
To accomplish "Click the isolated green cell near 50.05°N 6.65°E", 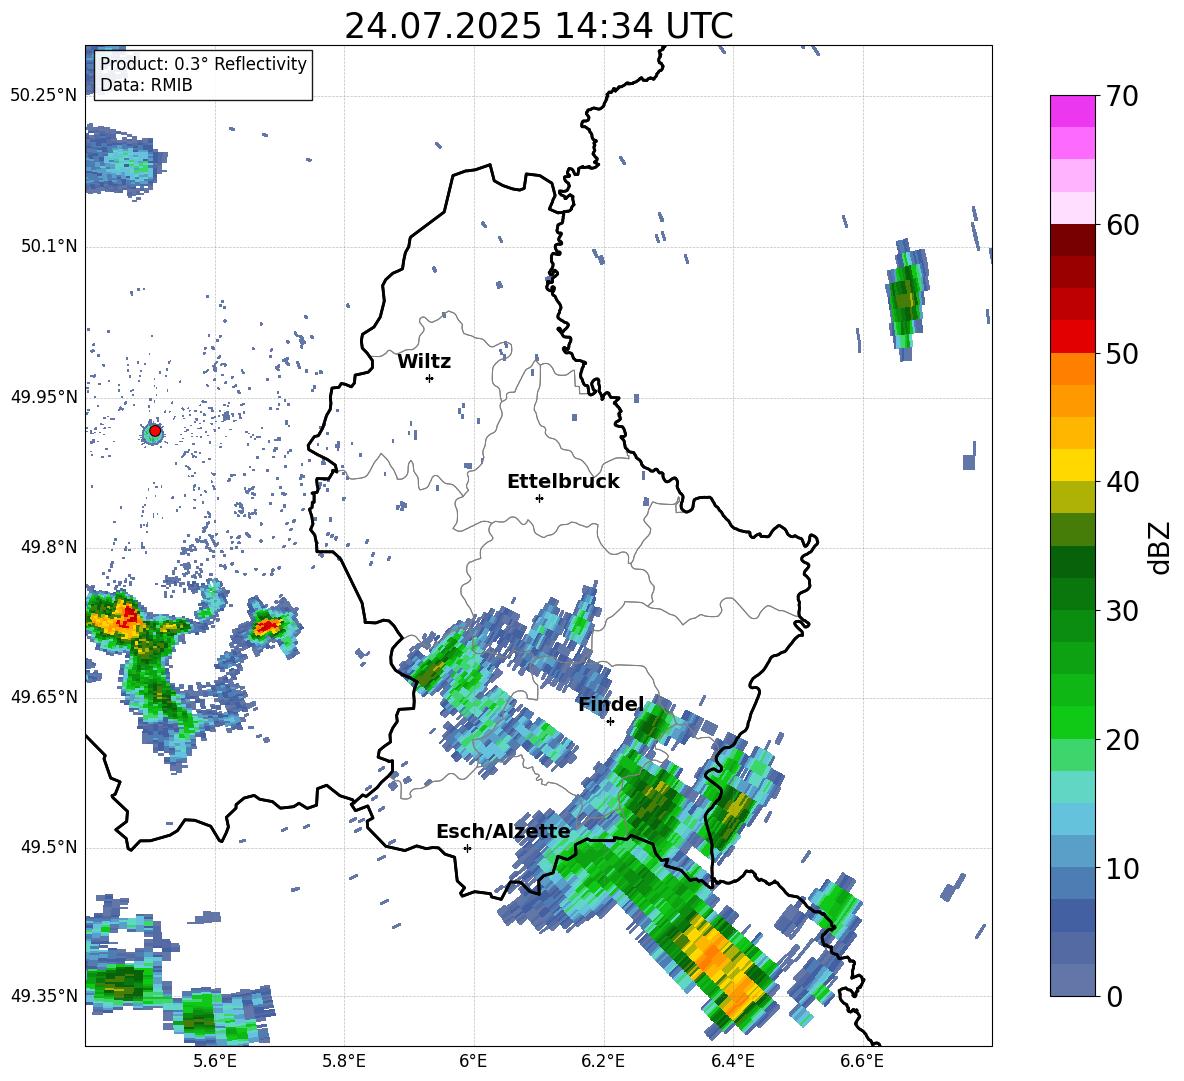I will click(x=905, y=299).
